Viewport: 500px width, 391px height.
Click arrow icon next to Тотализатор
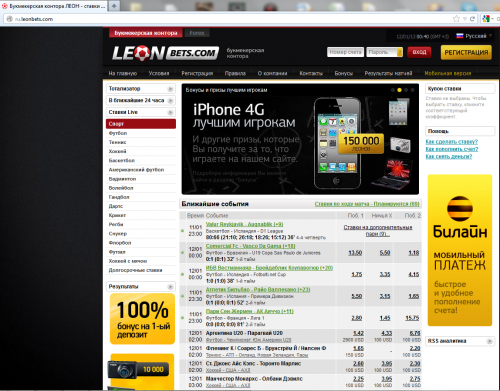click(170, 89)
